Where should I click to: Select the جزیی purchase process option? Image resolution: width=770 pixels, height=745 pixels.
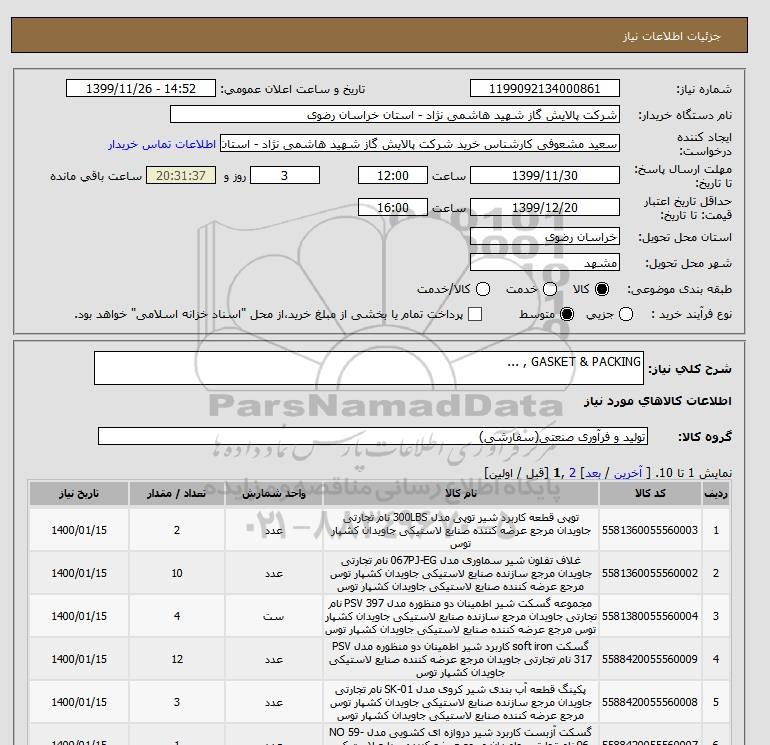pyautogui.click(x=627, y=314)
